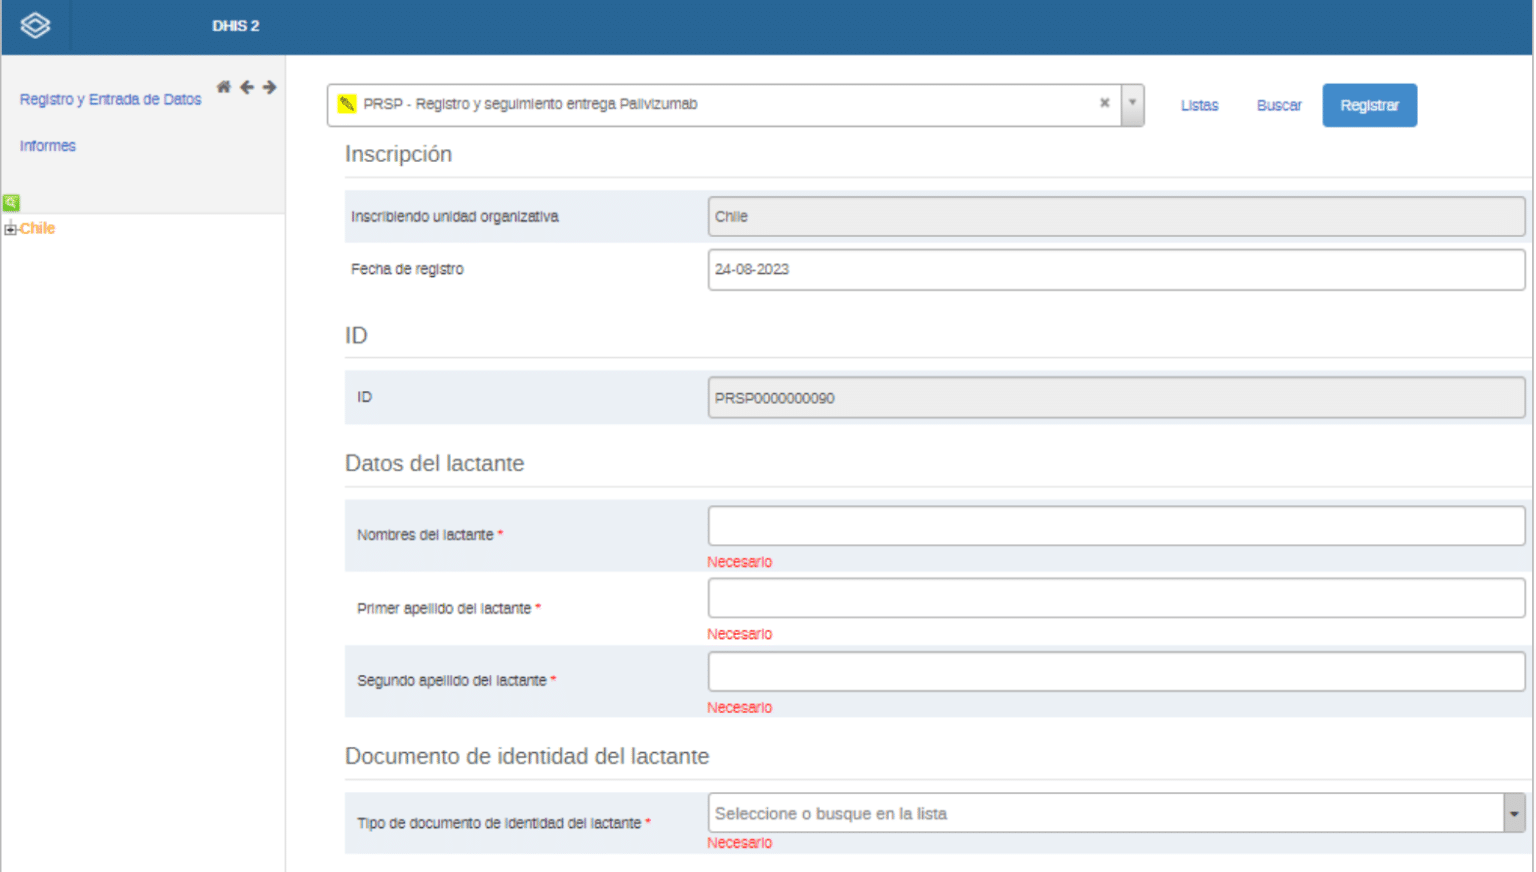The image size is (1536, 872).
Task: Open the Informes menu item
Action: click(x=48, y=146)
